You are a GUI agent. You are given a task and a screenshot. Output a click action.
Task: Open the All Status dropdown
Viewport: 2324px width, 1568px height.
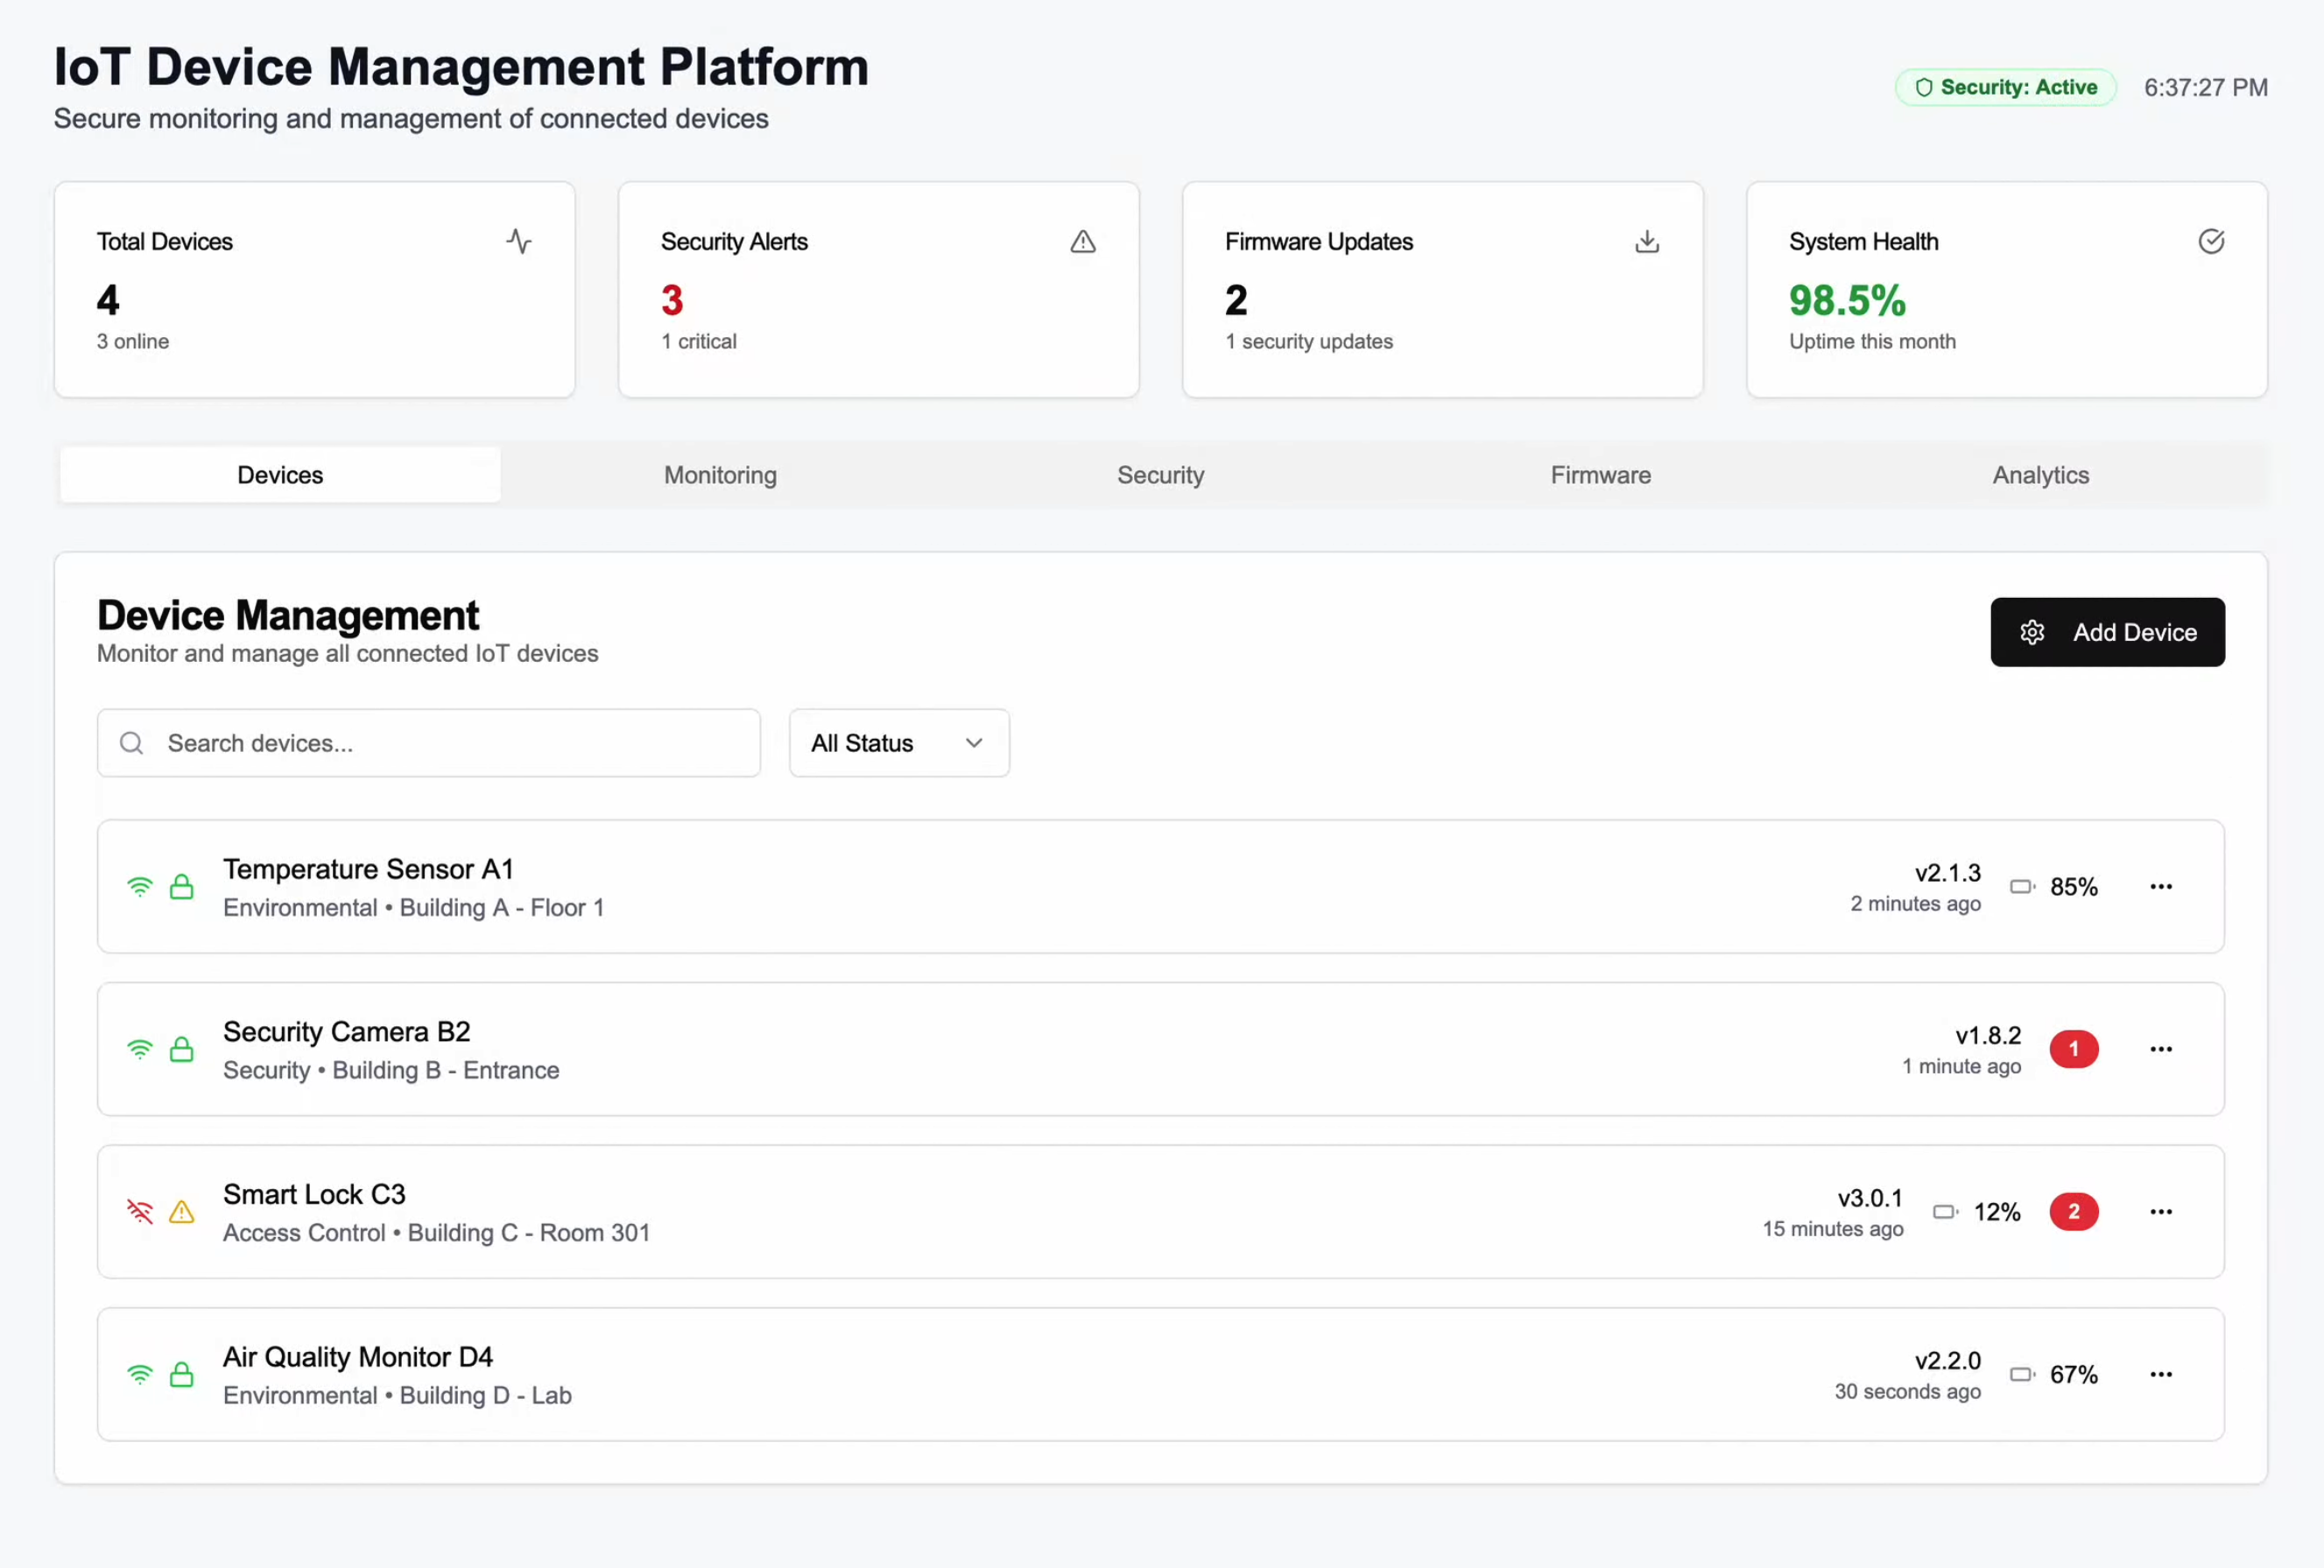[x=898, y=743]
